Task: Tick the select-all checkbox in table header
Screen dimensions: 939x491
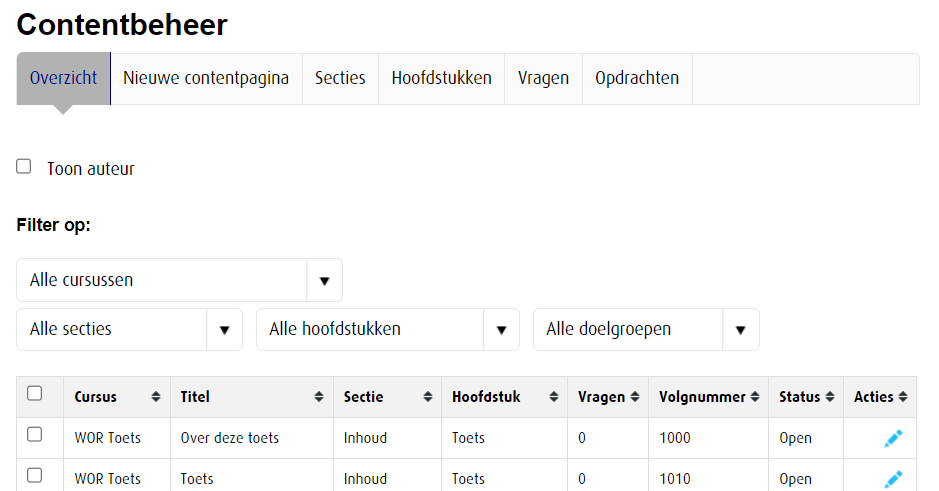Action: pyautogui.click(x=35, y=394)
